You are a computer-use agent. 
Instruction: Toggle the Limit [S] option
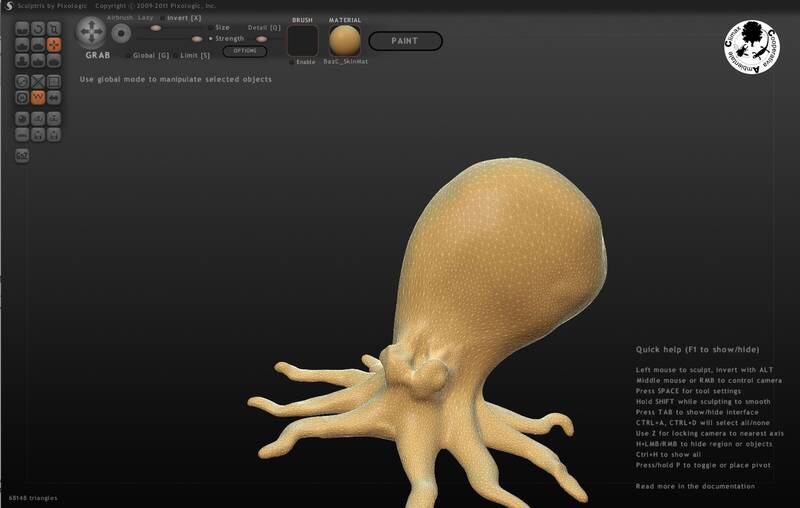(174, 55)
